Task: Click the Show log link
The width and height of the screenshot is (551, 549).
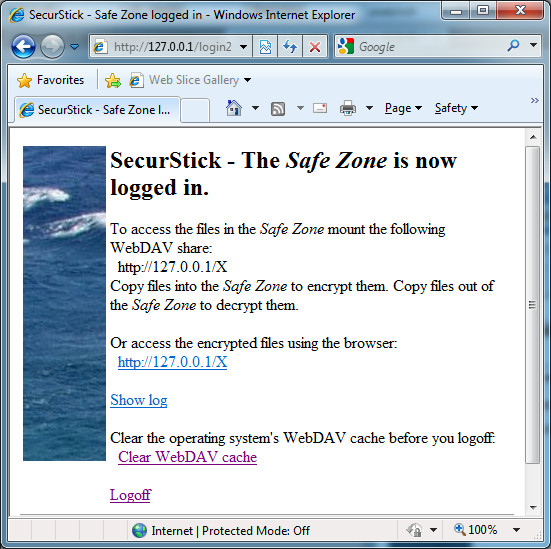Action: point(138,400)
